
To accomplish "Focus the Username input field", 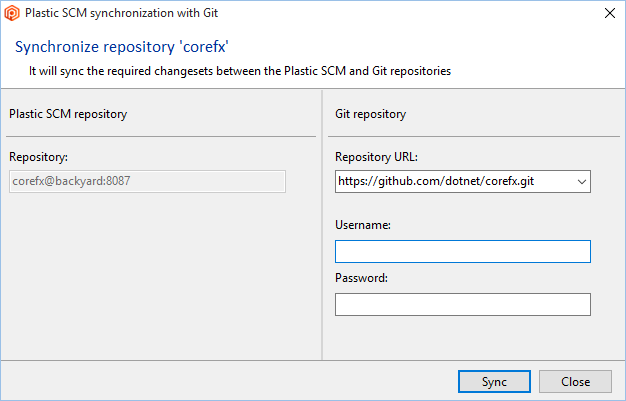I will point(462,251).
